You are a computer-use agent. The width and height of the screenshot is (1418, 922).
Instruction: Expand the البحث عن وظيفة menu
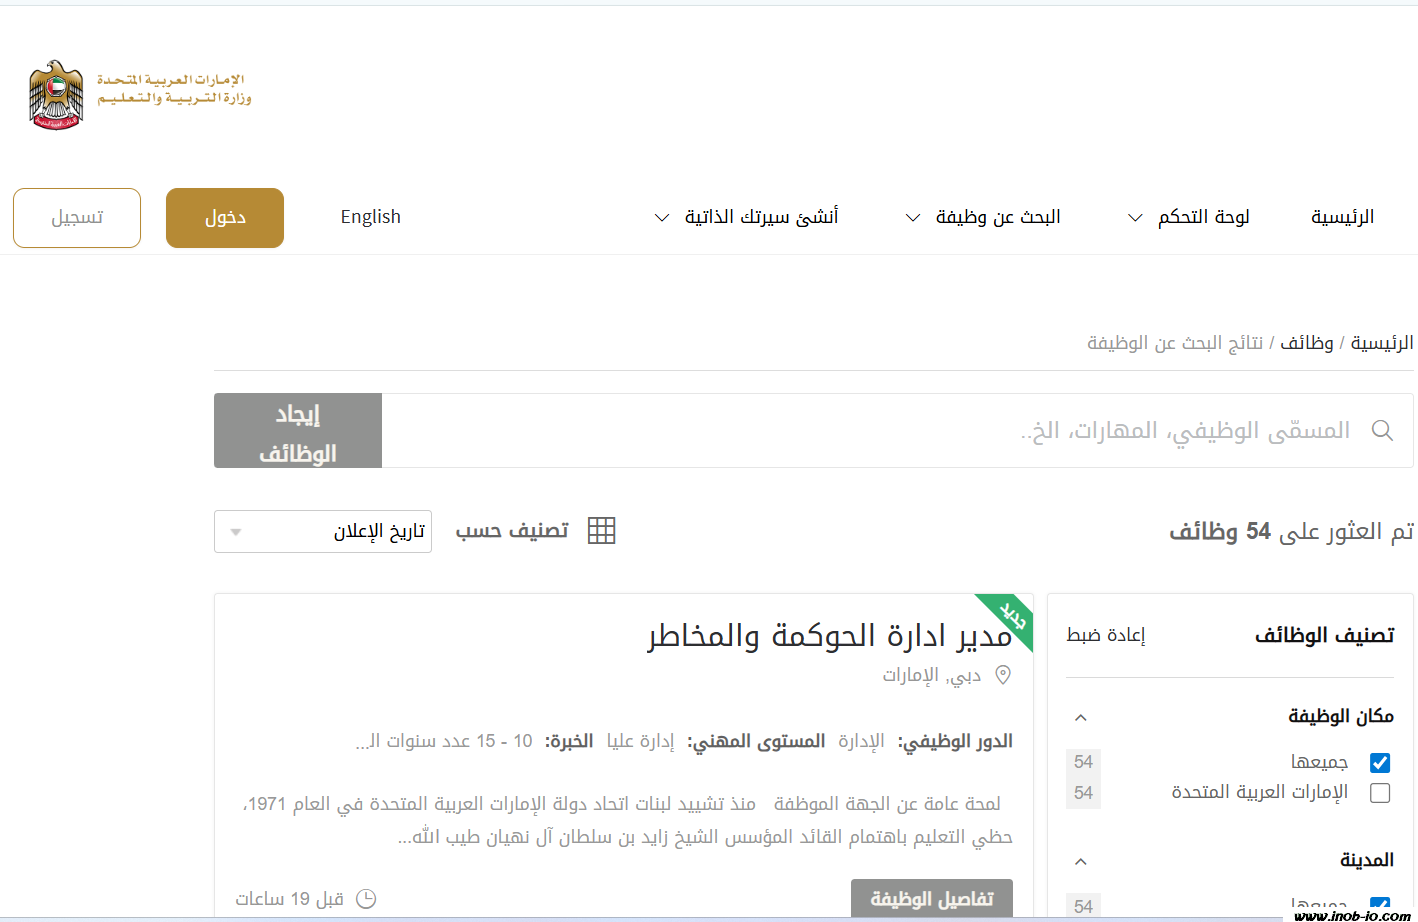coord(983,218)
